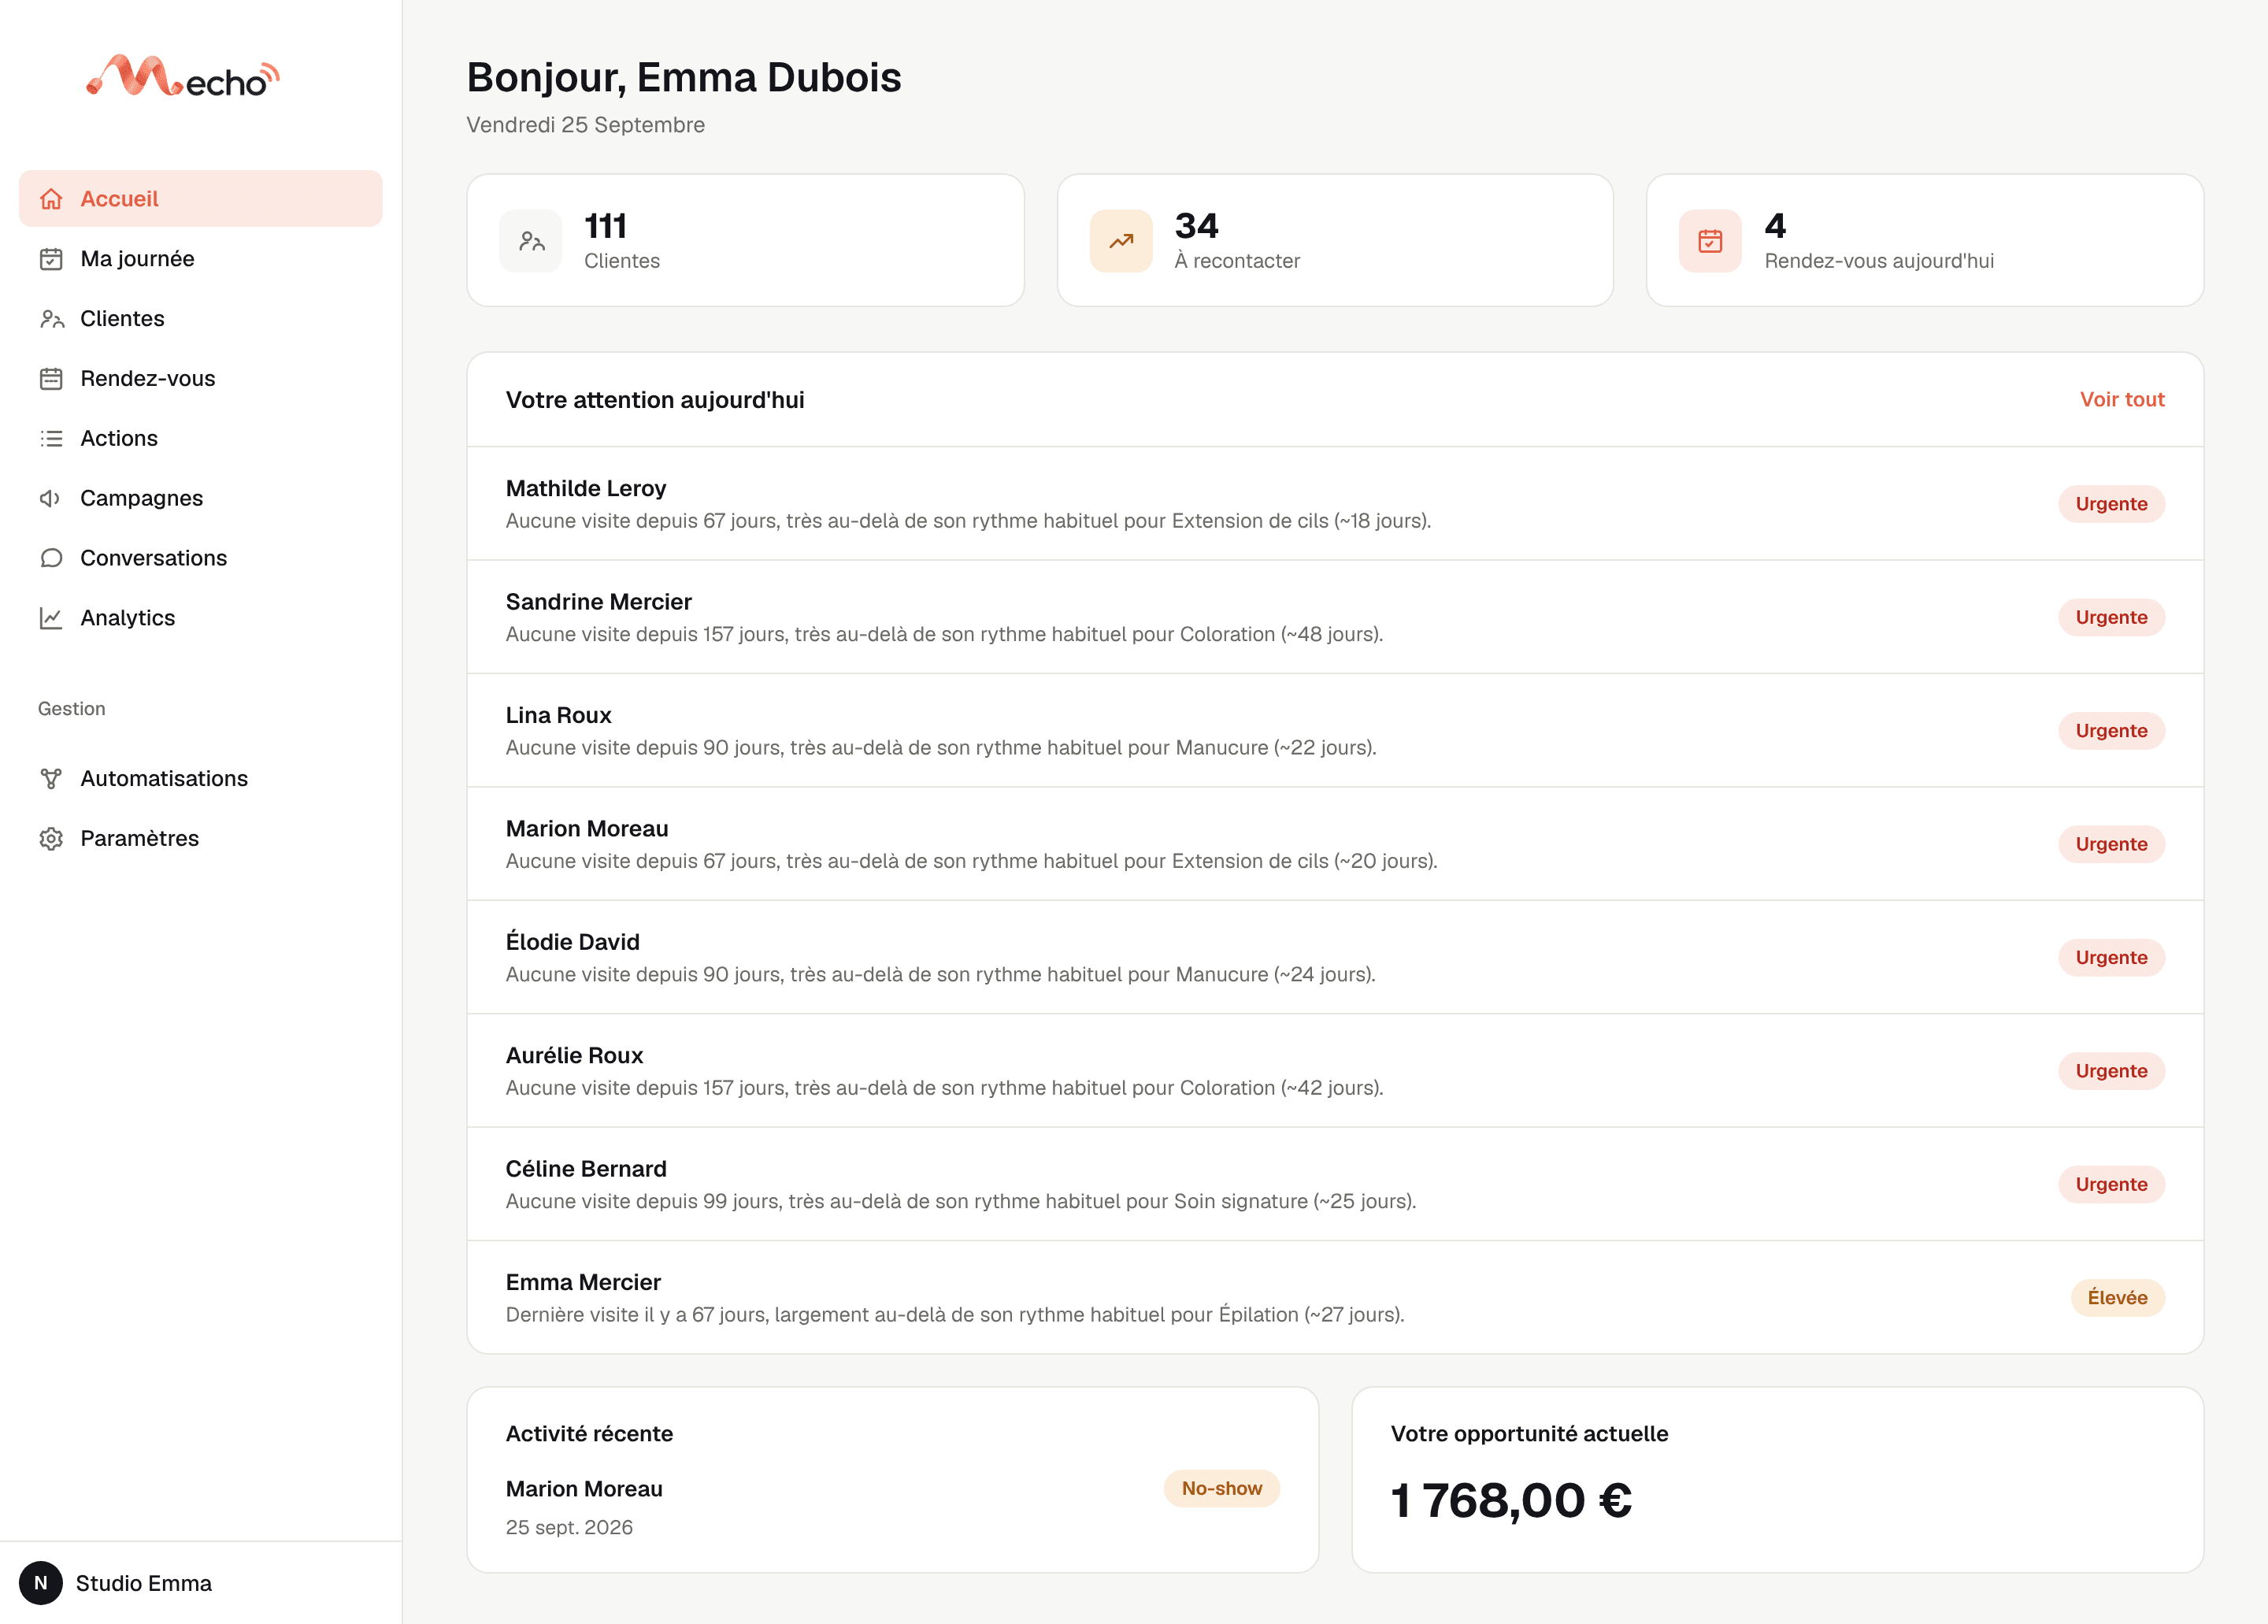Click the No-show badge in Activité récente
The width and height of the screenshot is (2268, 1624).
click(1221, 1489)
